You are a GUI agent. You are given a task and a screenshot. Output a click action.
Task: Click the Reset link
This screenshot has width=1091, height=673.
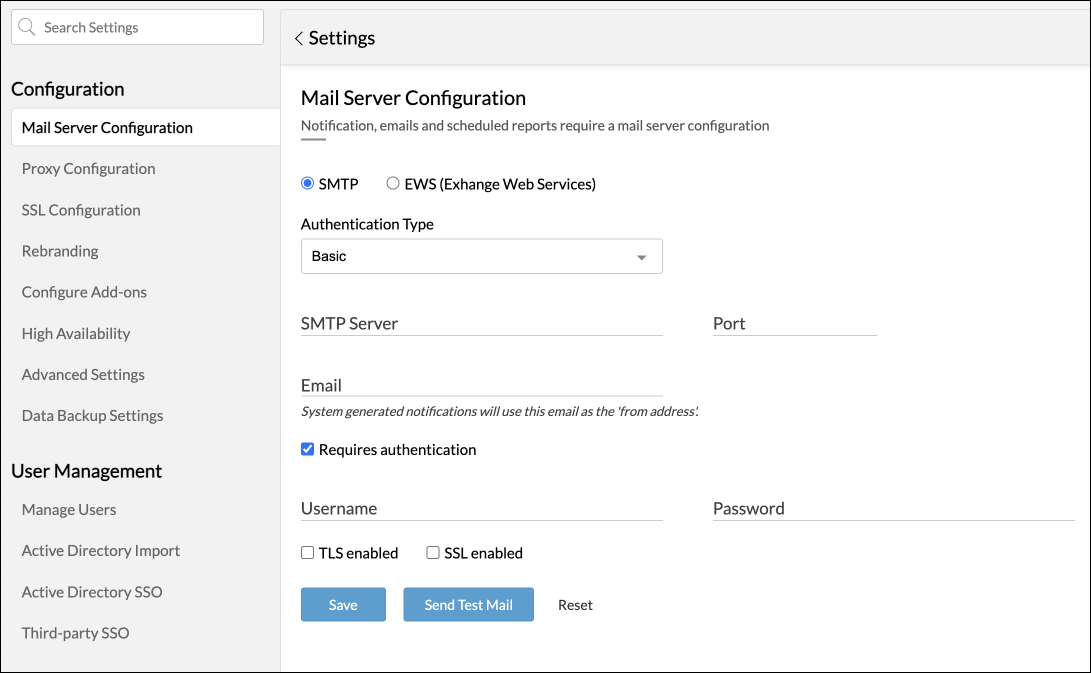(x=575, y=605)
